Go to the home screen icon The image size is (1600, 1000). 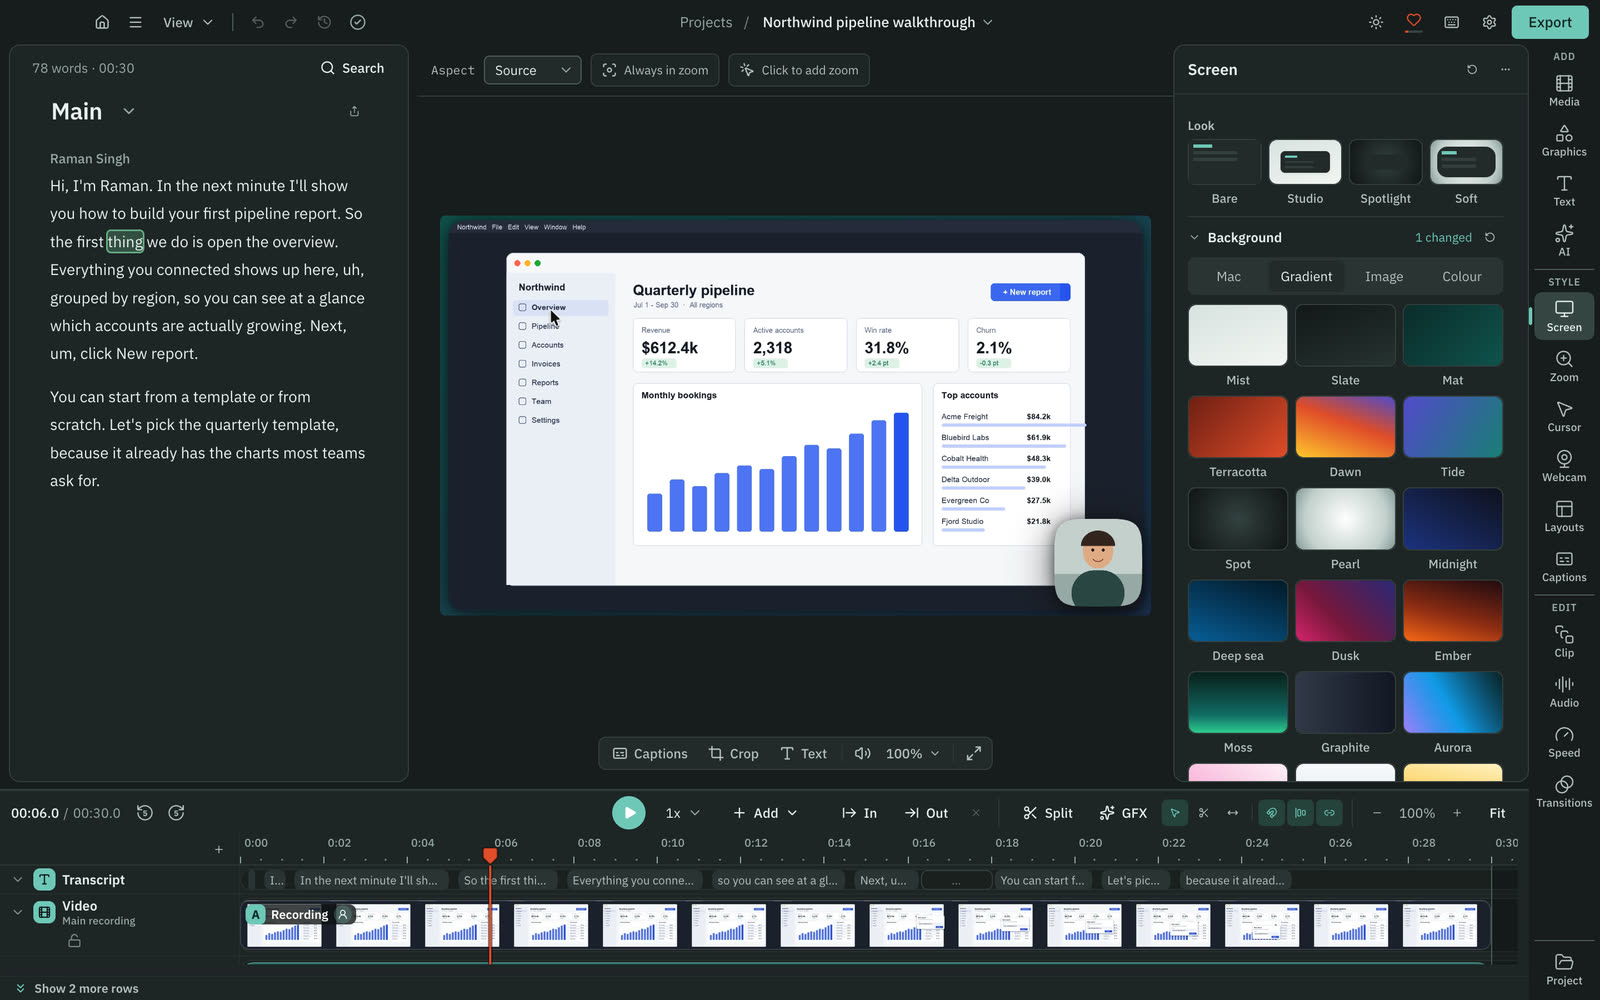point(102,22)
